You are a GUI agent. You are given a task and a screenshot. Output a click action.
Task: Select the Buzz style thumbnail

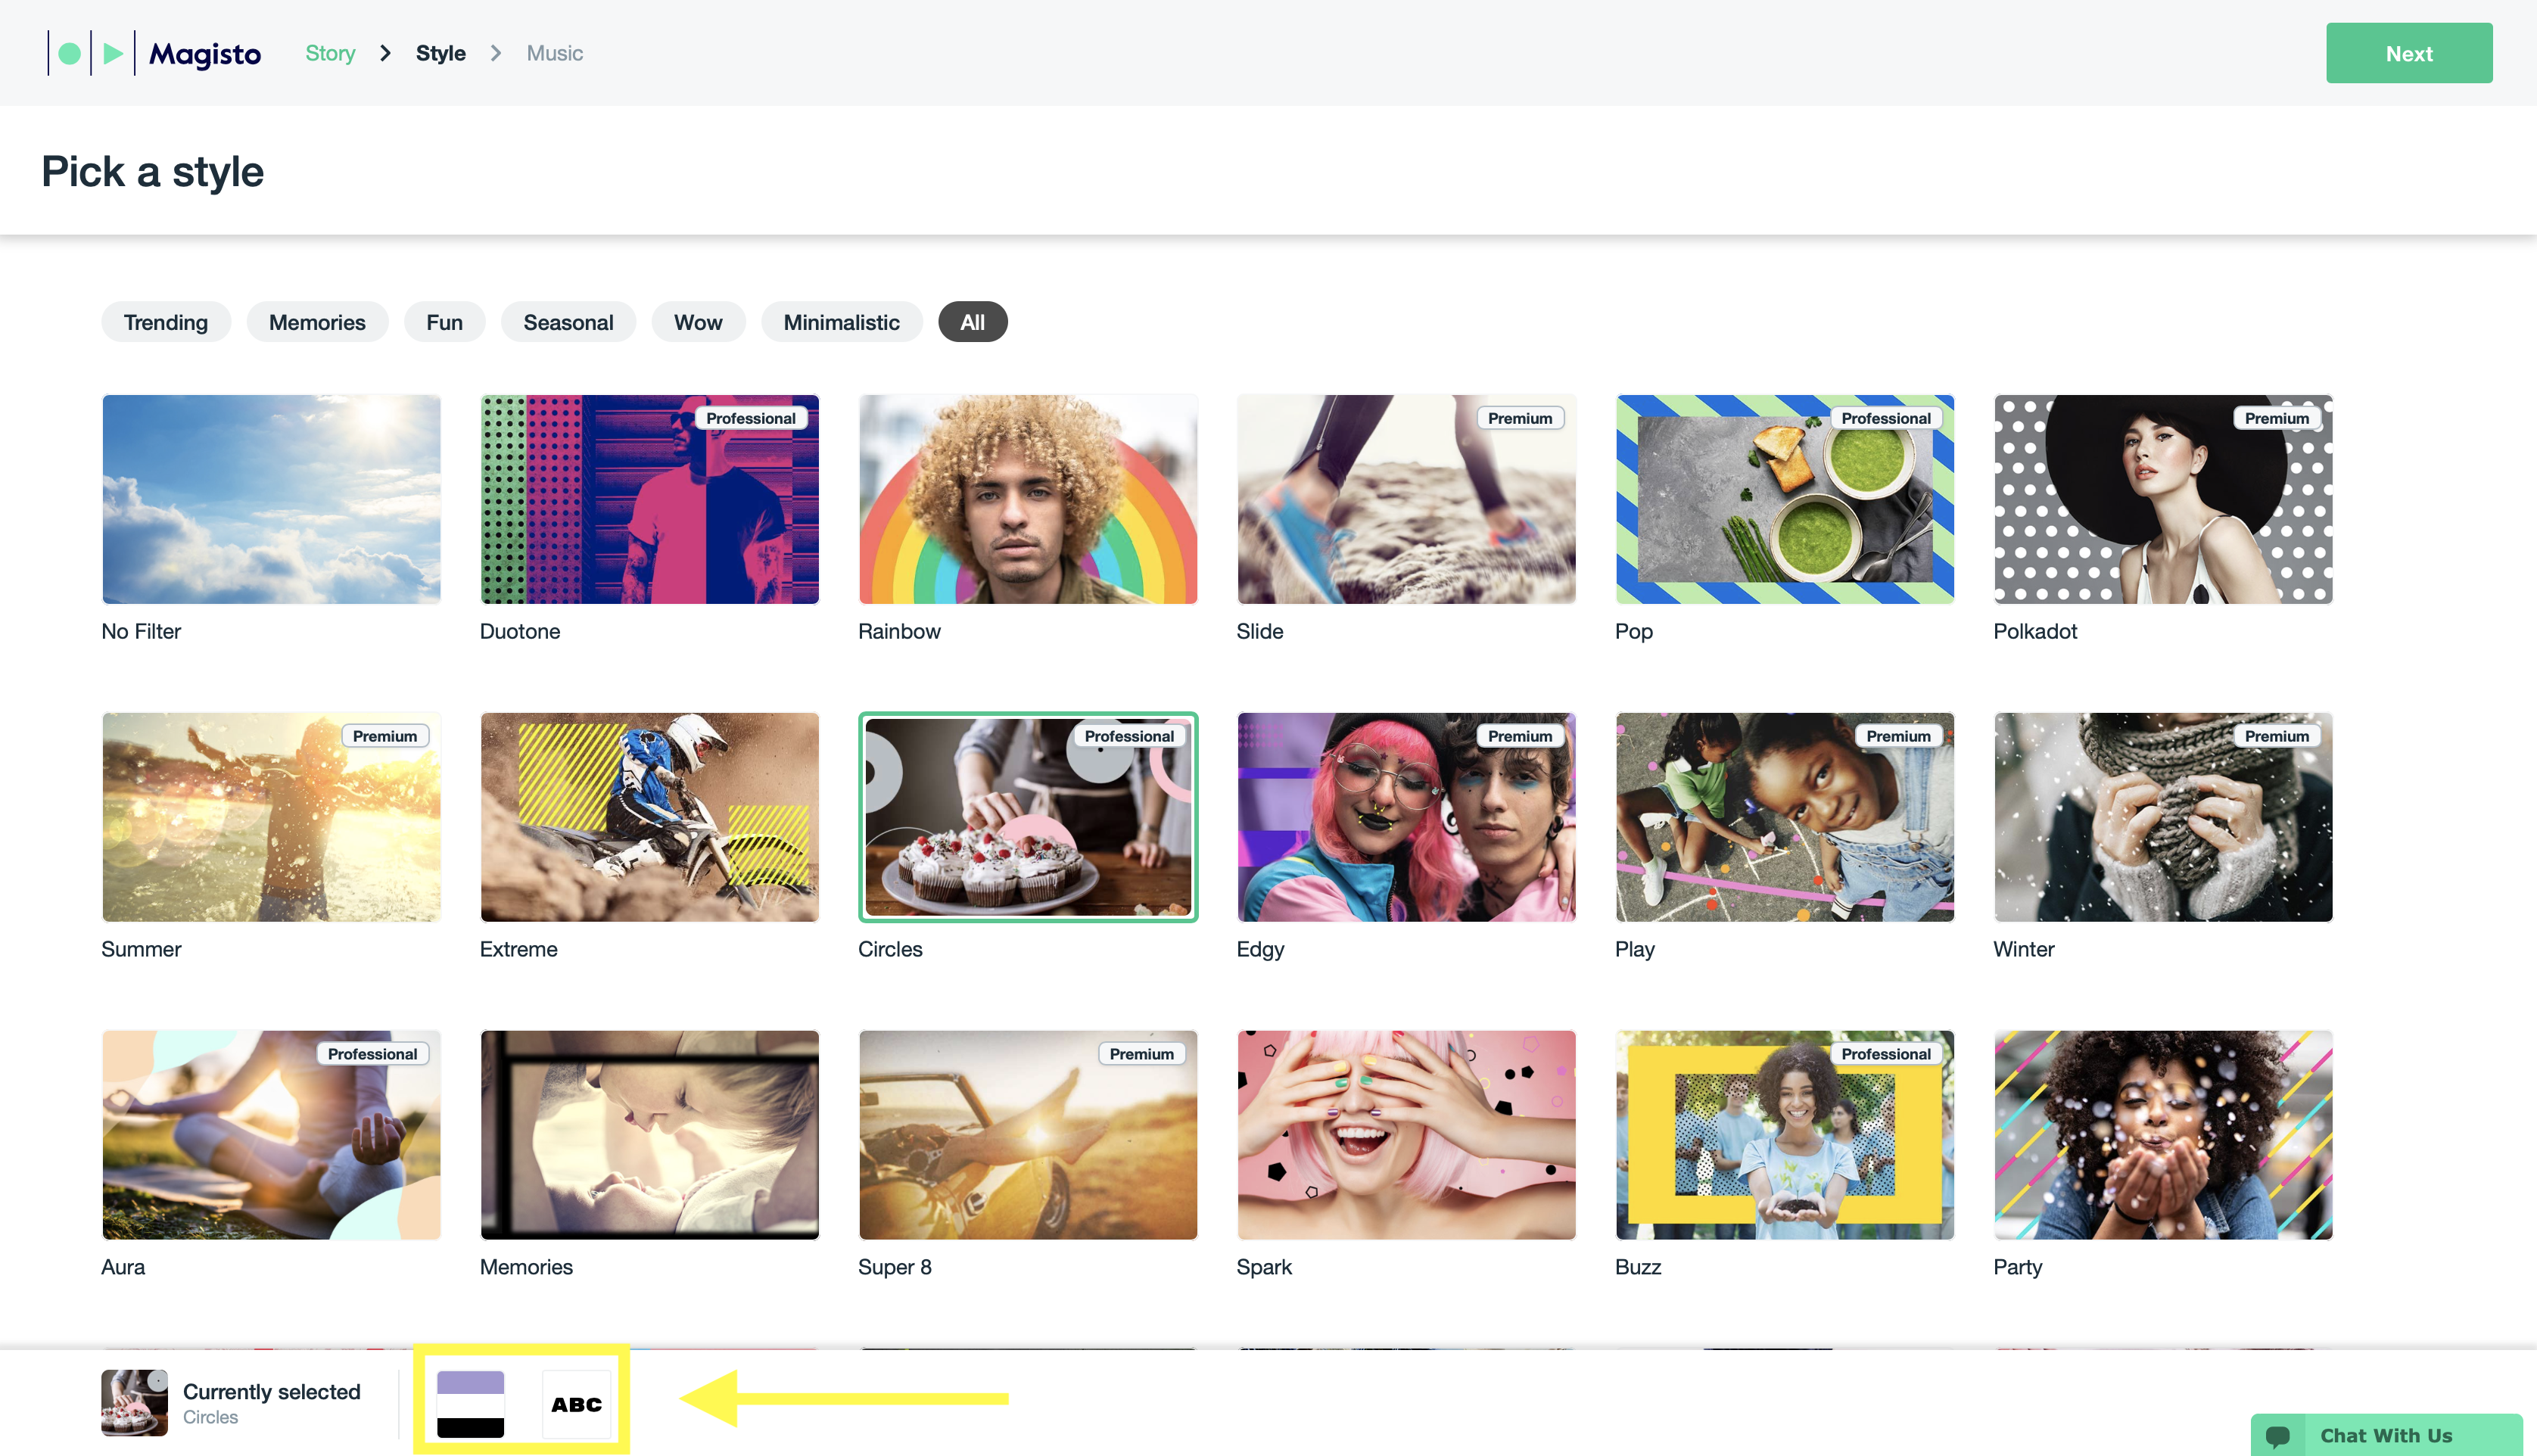coord(1785,1135)
